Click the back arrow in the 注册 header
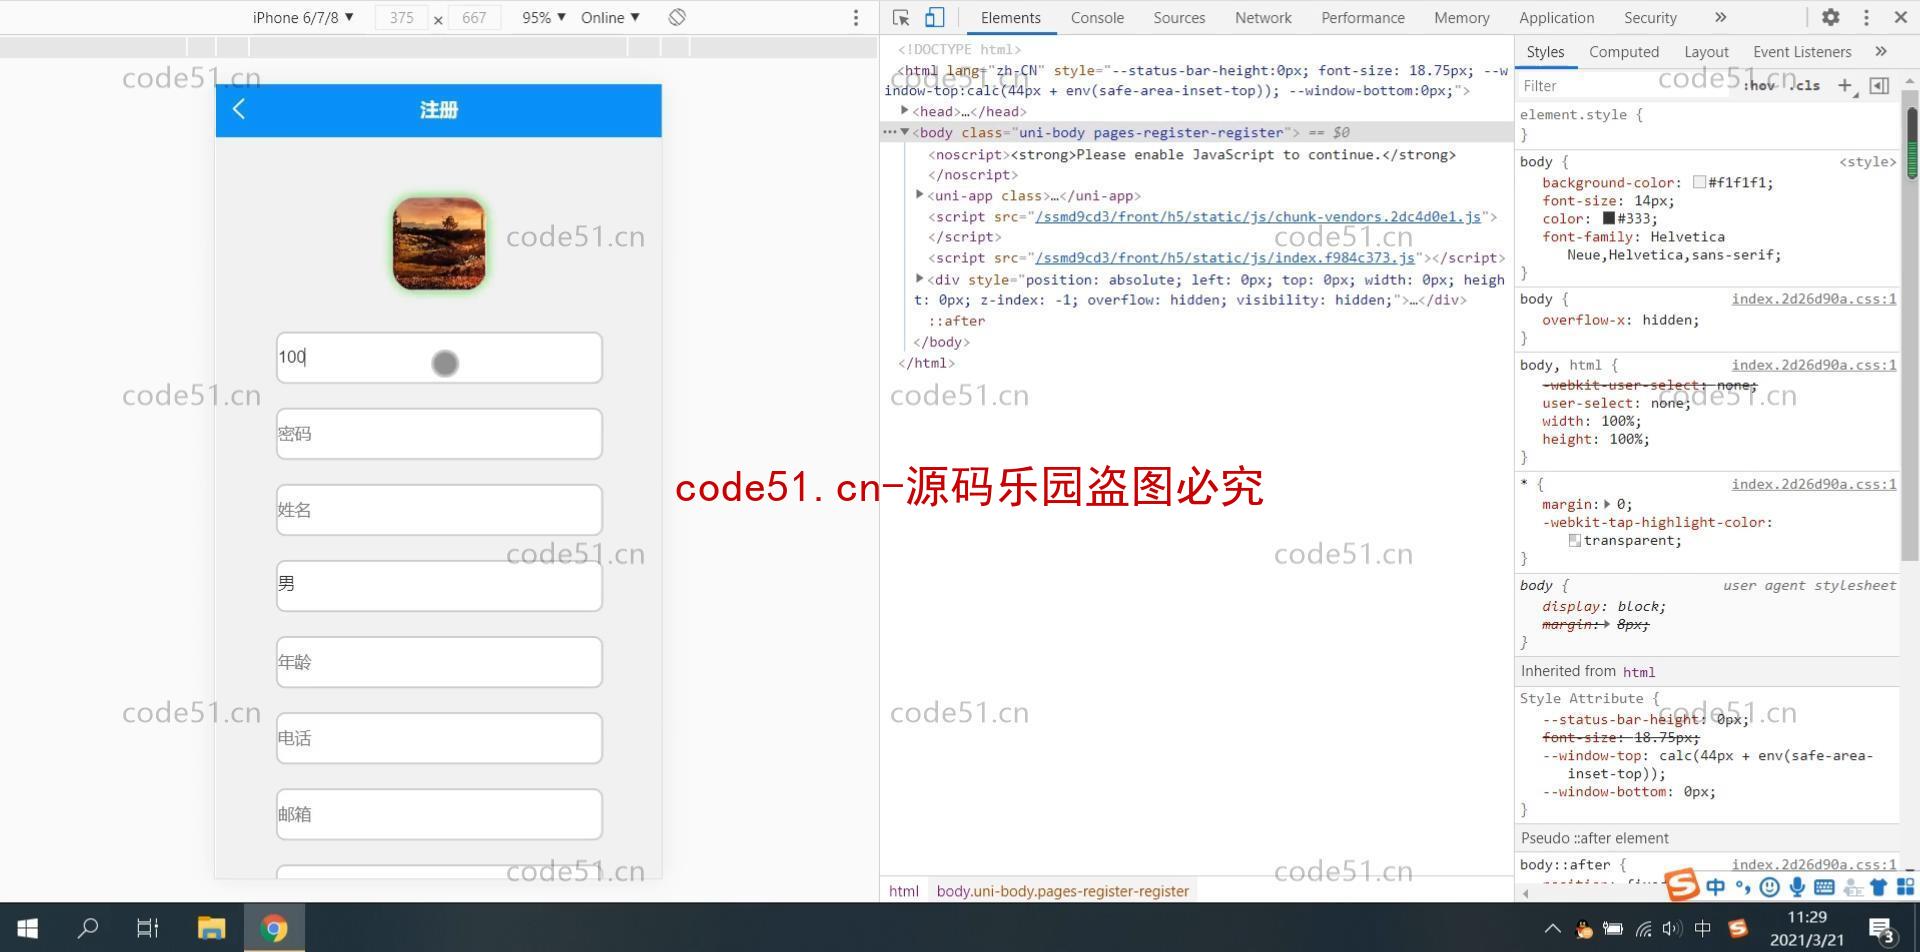1920x952 pixels. 238,109
